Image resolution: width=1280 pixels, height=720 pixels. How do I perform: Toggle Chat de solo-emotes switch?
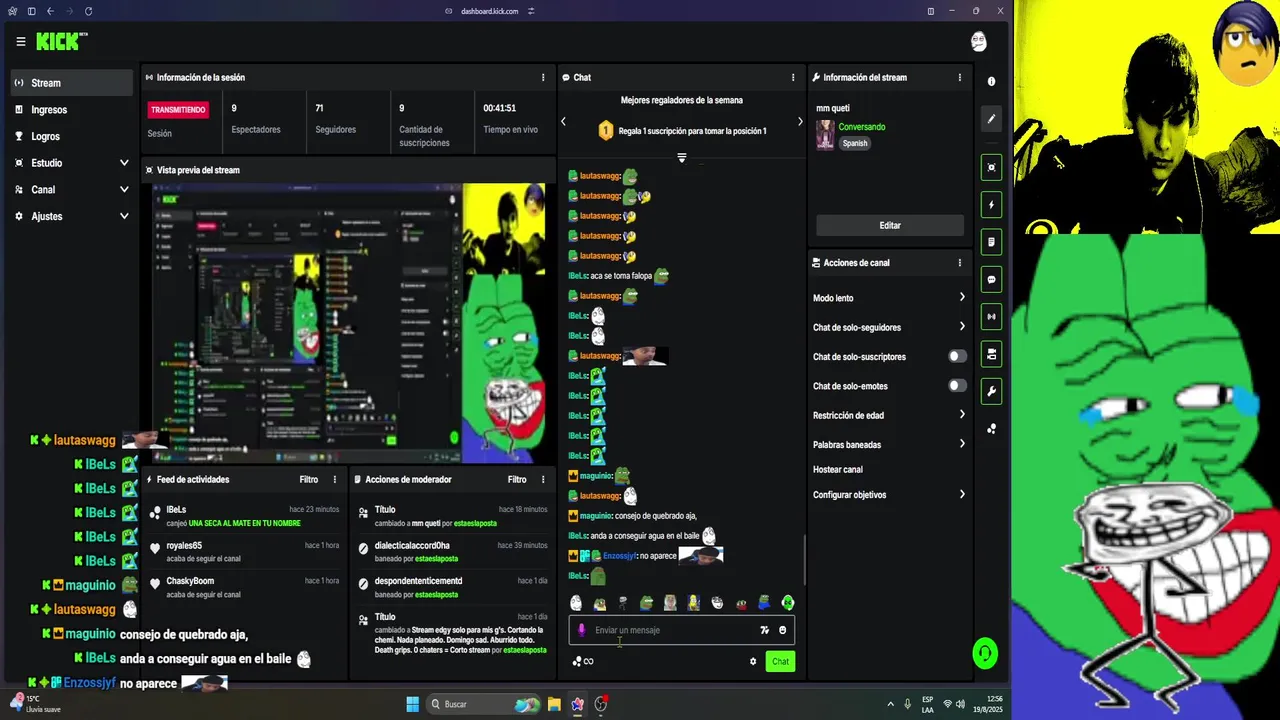(x=957, y=386)
